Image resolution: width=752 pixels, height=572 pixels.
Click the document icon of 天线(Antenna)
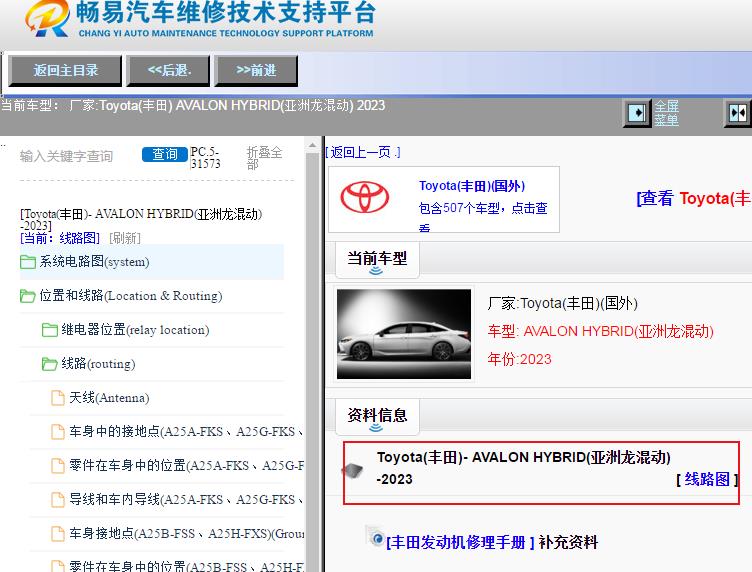[x=58, y=397]
